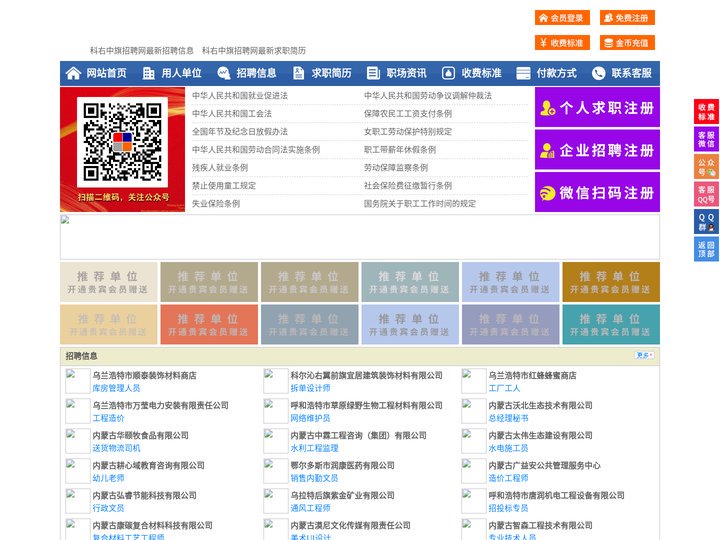Open the 招投标专员 job link
This screenshot has width=720, height=540.
508,508
